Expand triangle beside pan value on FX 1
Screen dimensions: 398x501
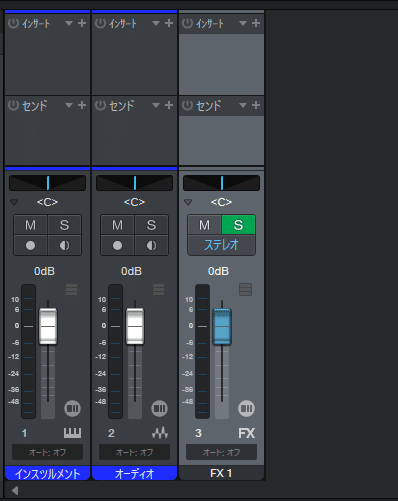click(x=188, y=202)
